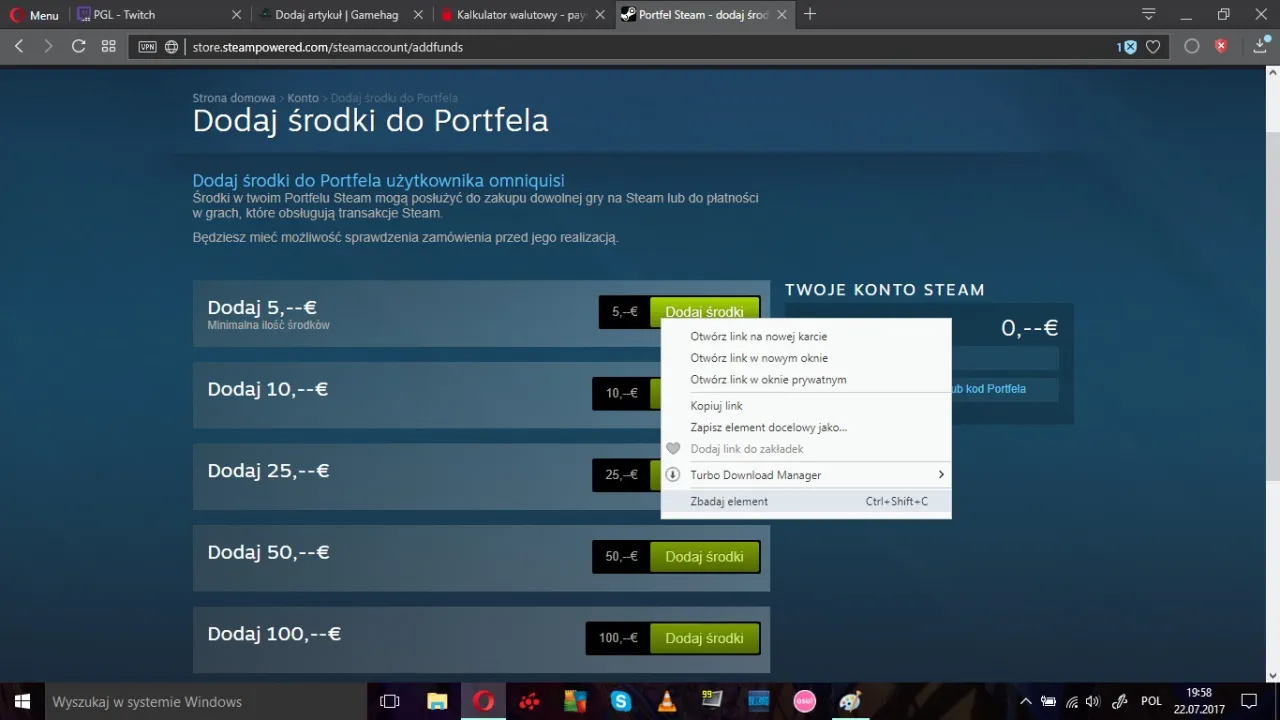Screen dimensions: 1280x720
Task: Click the 100,--€ price label
Action: coord(618,638)
